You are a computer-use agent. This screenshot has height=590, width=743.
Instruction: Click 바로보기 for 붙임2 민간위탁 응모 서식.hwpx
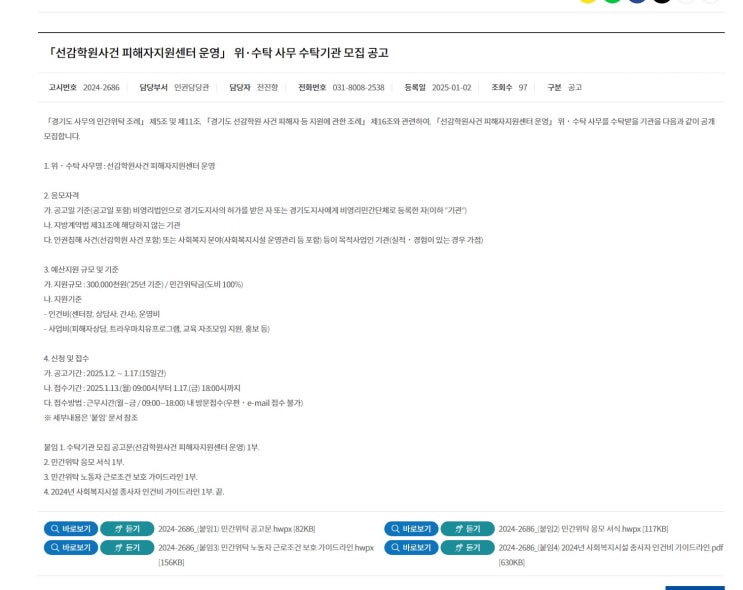[411, 528]
